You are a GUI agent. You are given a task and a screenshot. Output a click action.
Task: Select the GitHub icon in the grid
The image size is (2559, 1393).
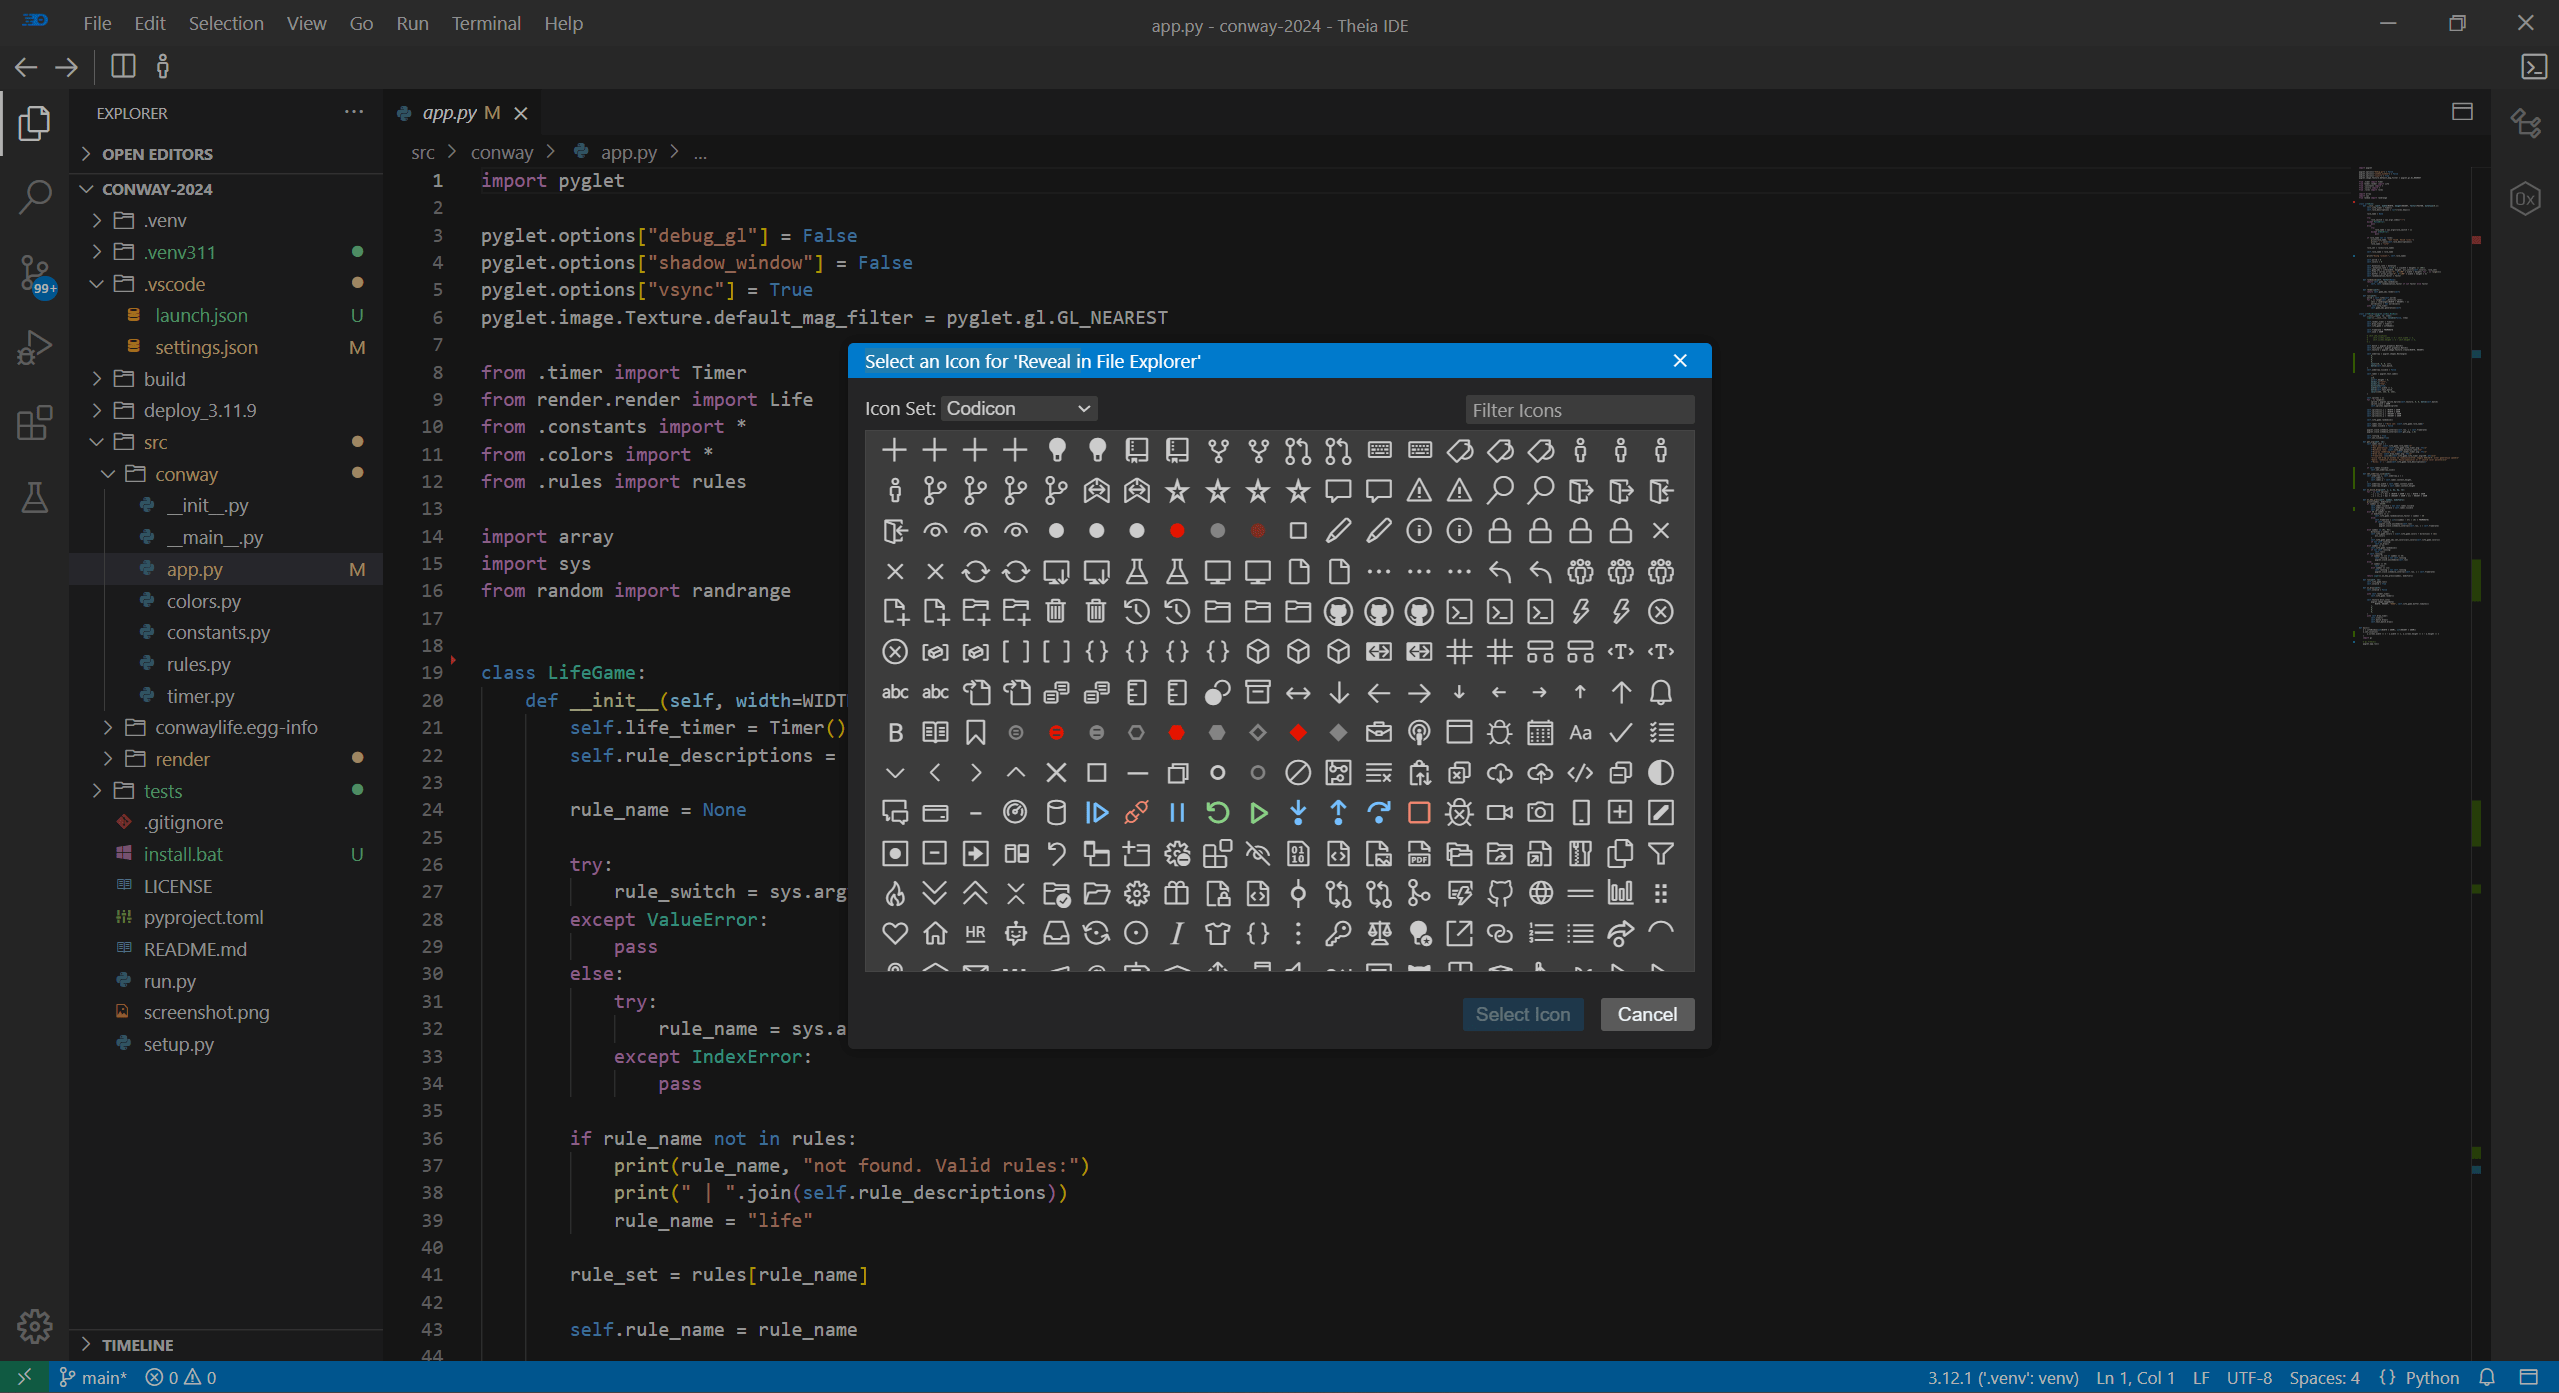(1339, 611)
